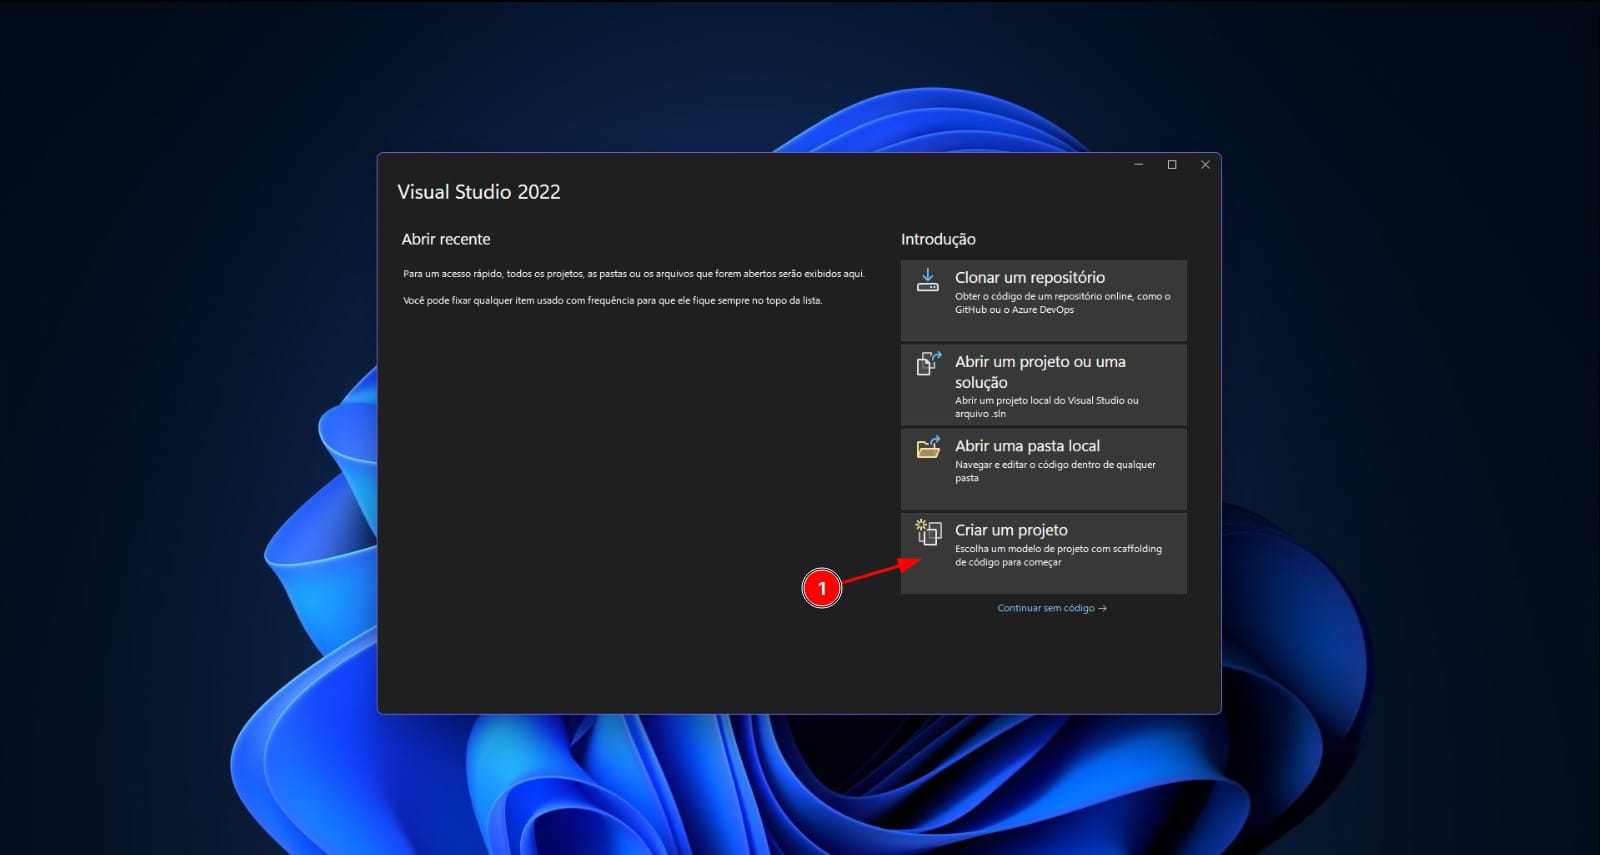Click the 'Abrir um projeto local do Visual Studio' description
This screenshot has width=1600, height=855.
(1046, 407)
